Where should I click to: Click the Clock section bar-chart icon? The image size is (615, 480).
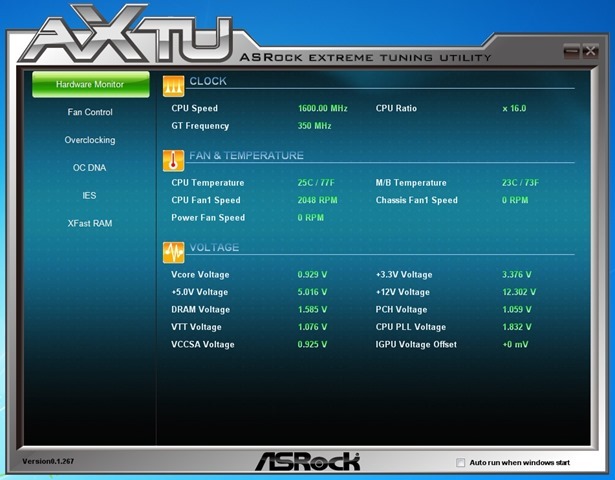point(173,86)
